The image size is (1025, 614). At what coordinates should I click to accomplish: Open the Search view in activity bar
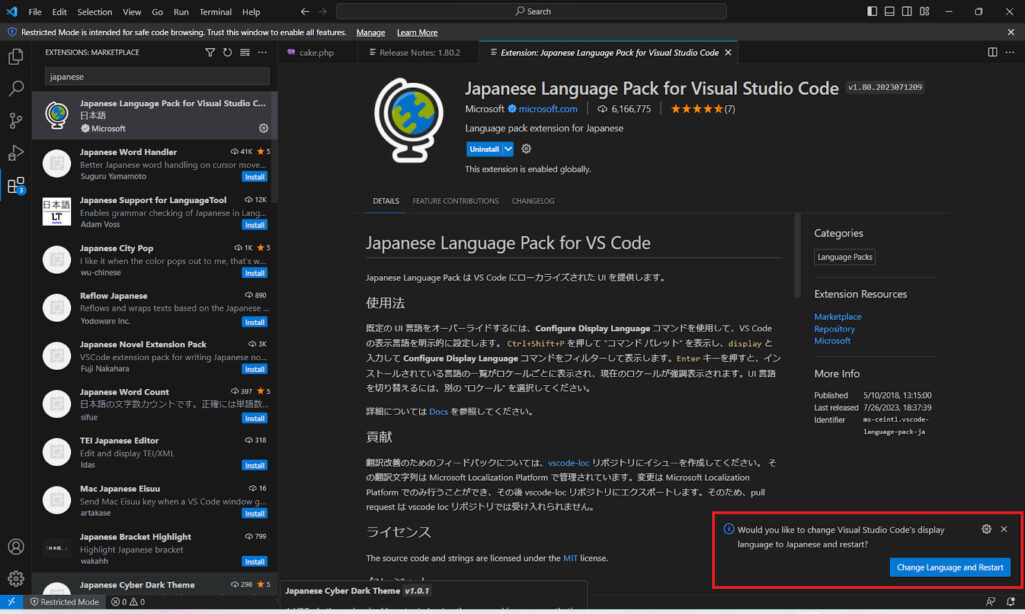point(16,88)
